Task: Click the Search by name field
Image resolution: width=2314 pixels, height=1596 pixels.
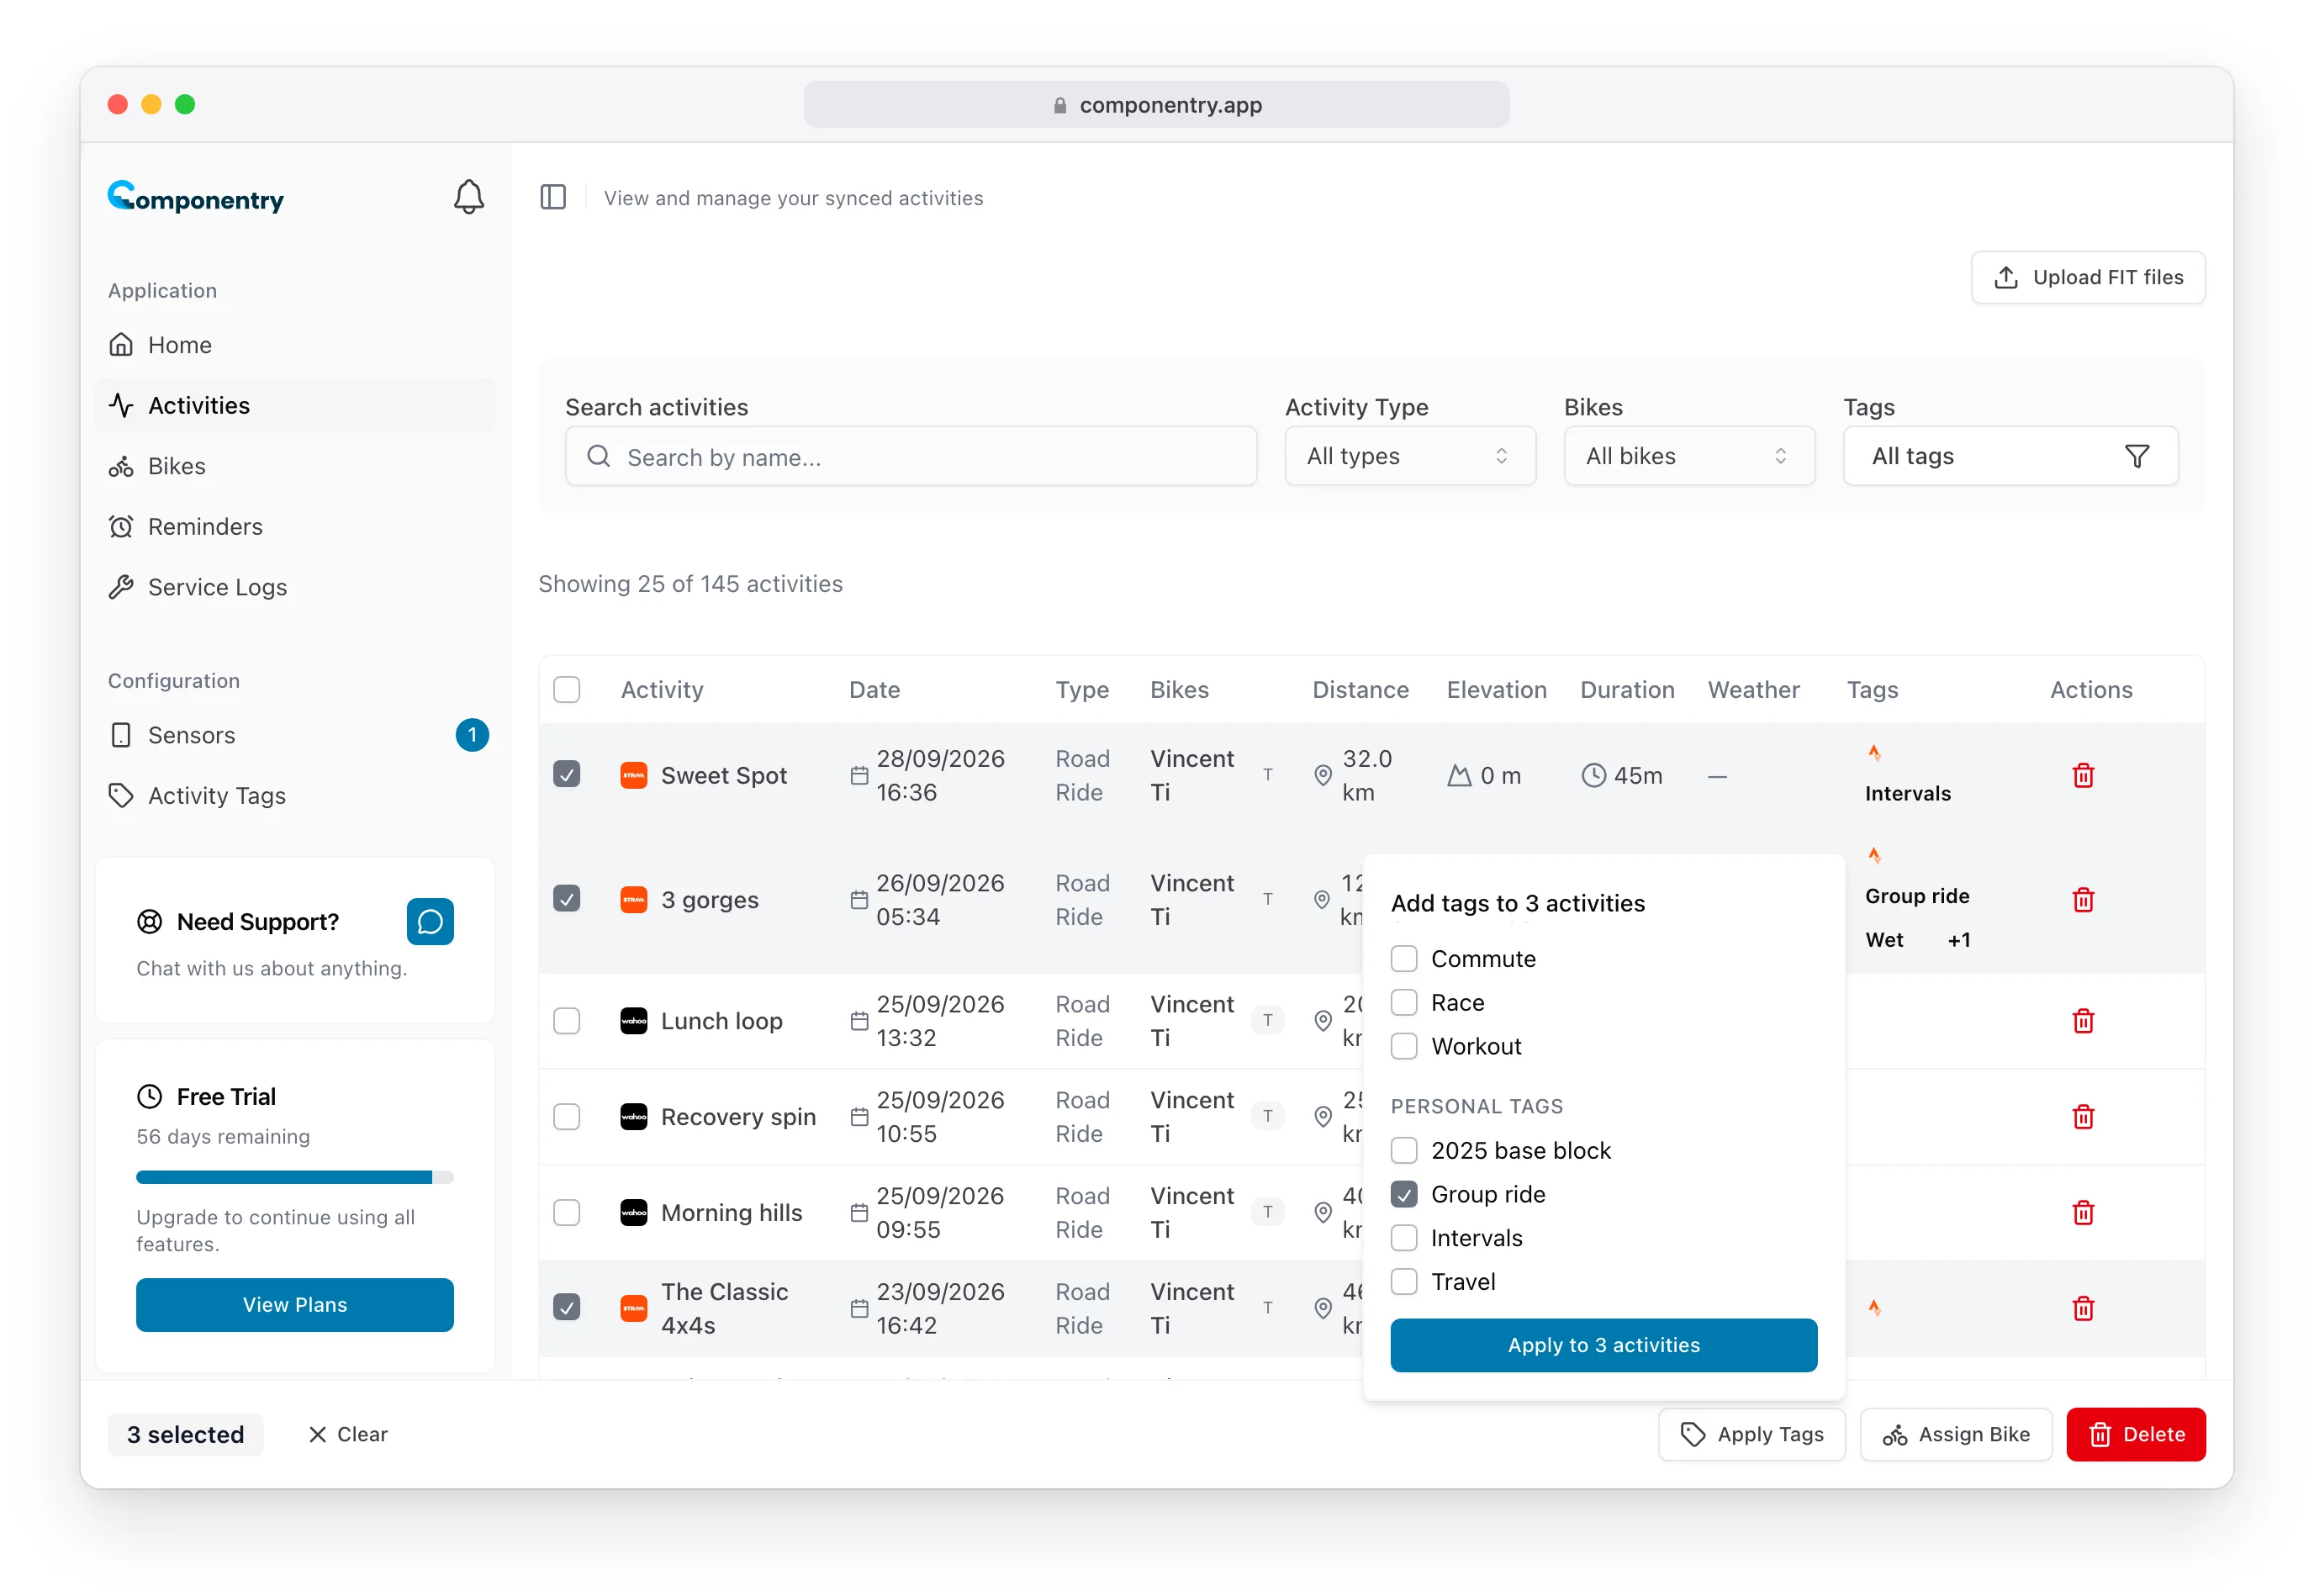Action: 910,456
